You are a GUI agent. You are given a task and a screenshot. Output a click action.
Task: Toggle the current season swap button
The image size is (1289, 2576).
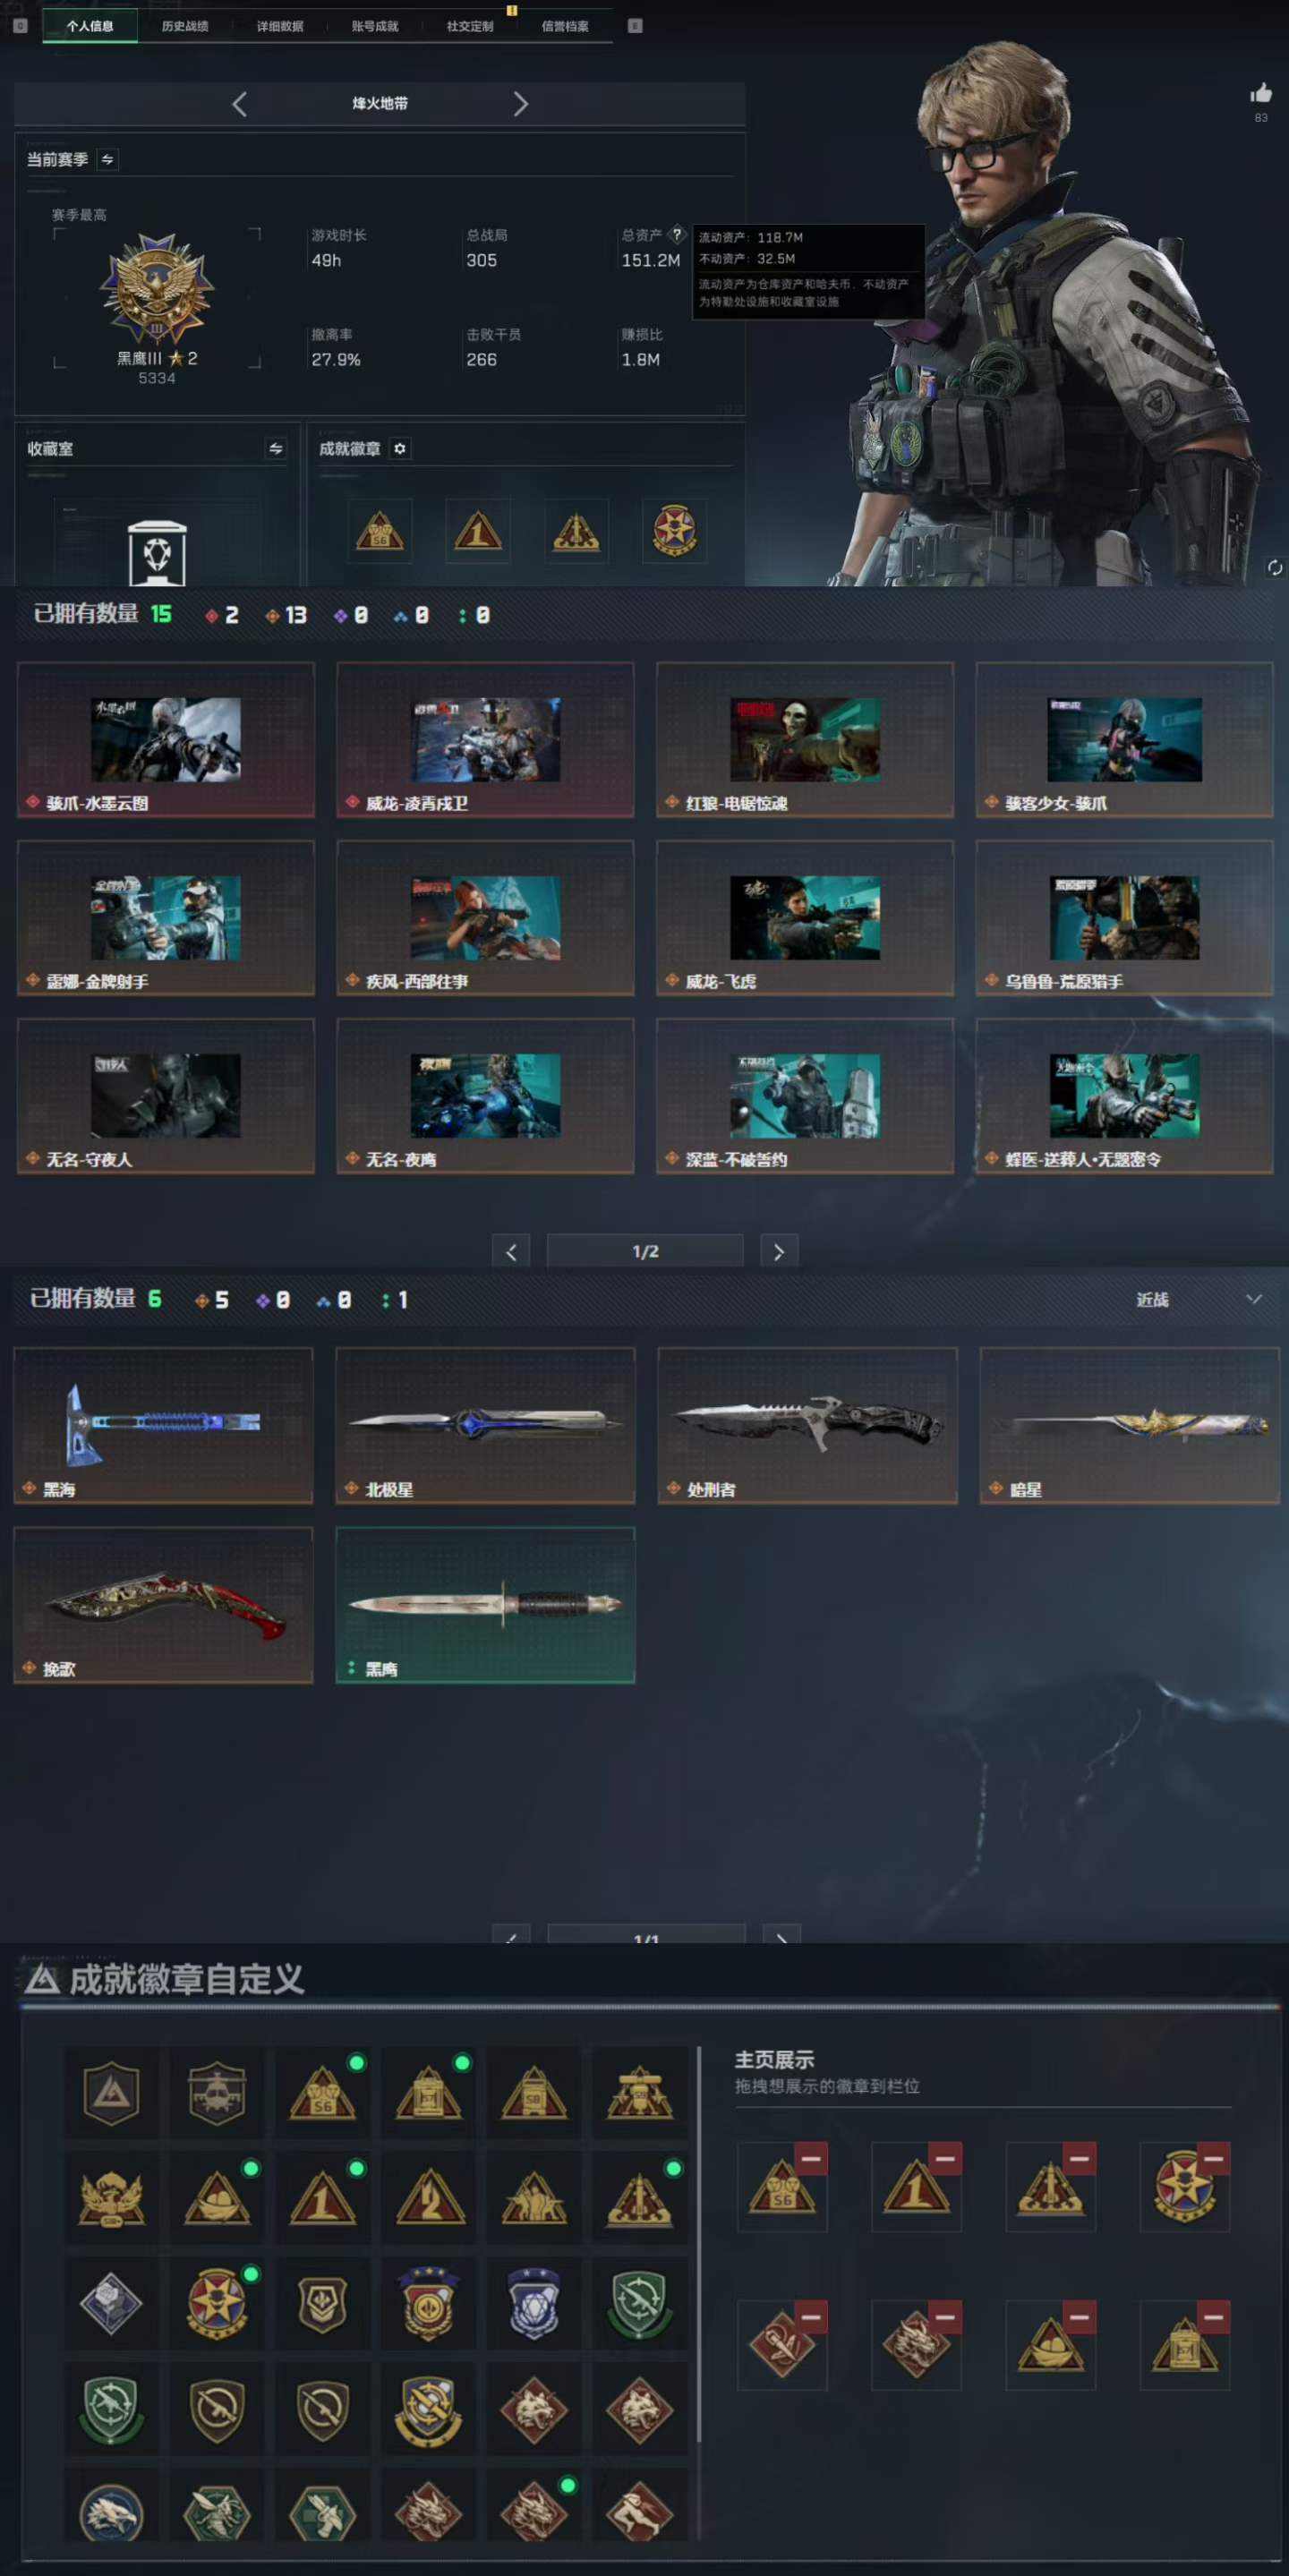point(108,160)
